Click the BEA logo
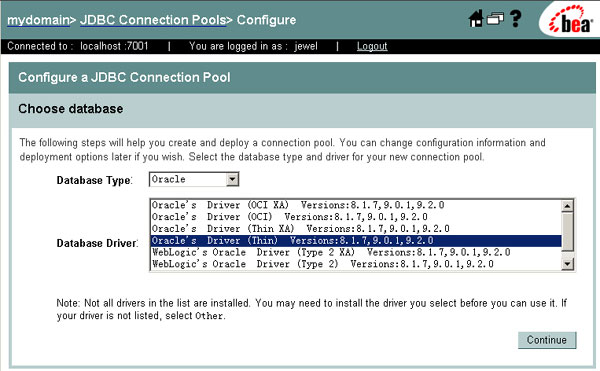Viewport: 600px width, 371px height. click(x=570, y=20)
